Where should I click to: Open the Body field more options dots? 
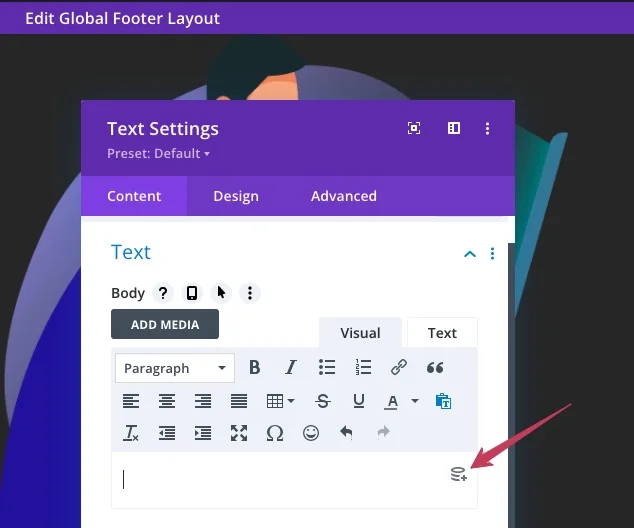[250, 293]
